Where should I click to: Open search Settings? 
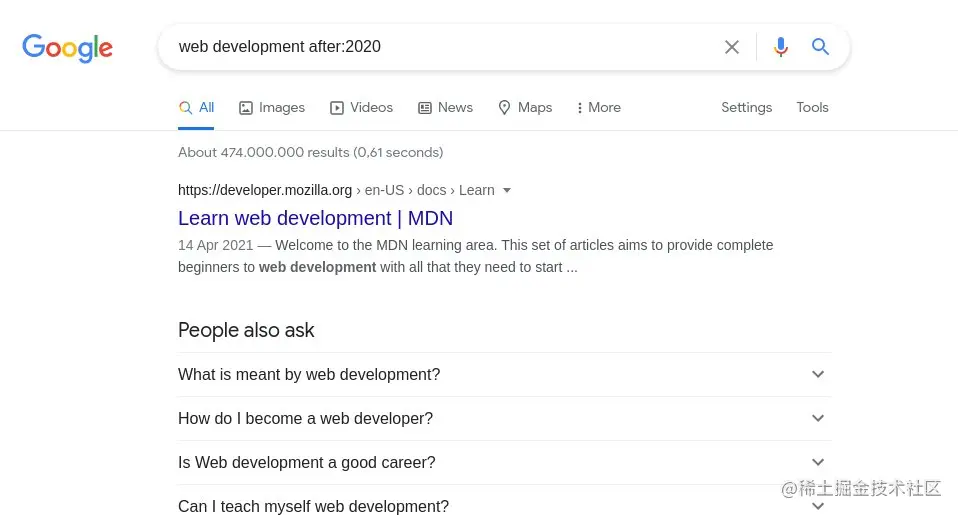coord(746,108)
